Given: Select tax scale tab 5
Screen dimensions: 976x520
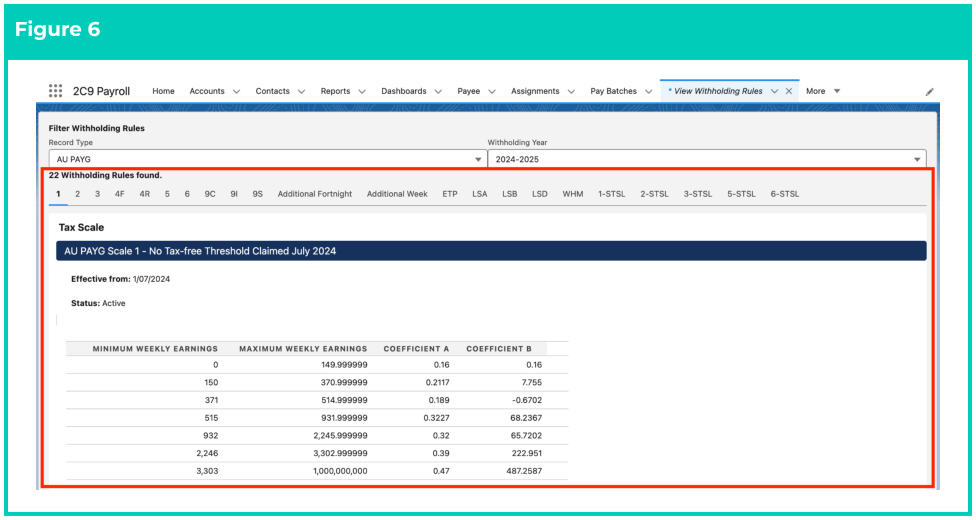Looking at the screenshot, I should click(167, 194).
